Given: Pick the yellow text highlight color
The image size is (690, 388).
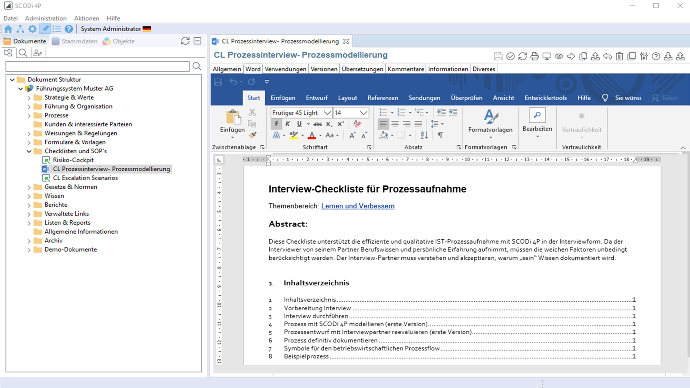Looking at the screenshot, I should click(x=294, y=135).
